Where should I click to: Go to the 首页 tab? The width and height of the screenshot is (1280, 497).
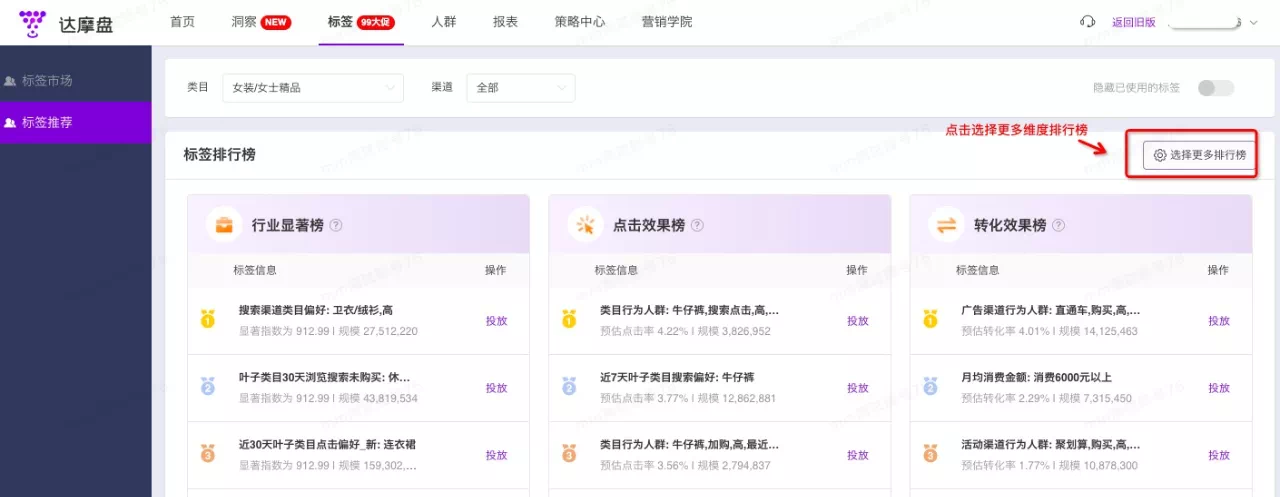182,22
